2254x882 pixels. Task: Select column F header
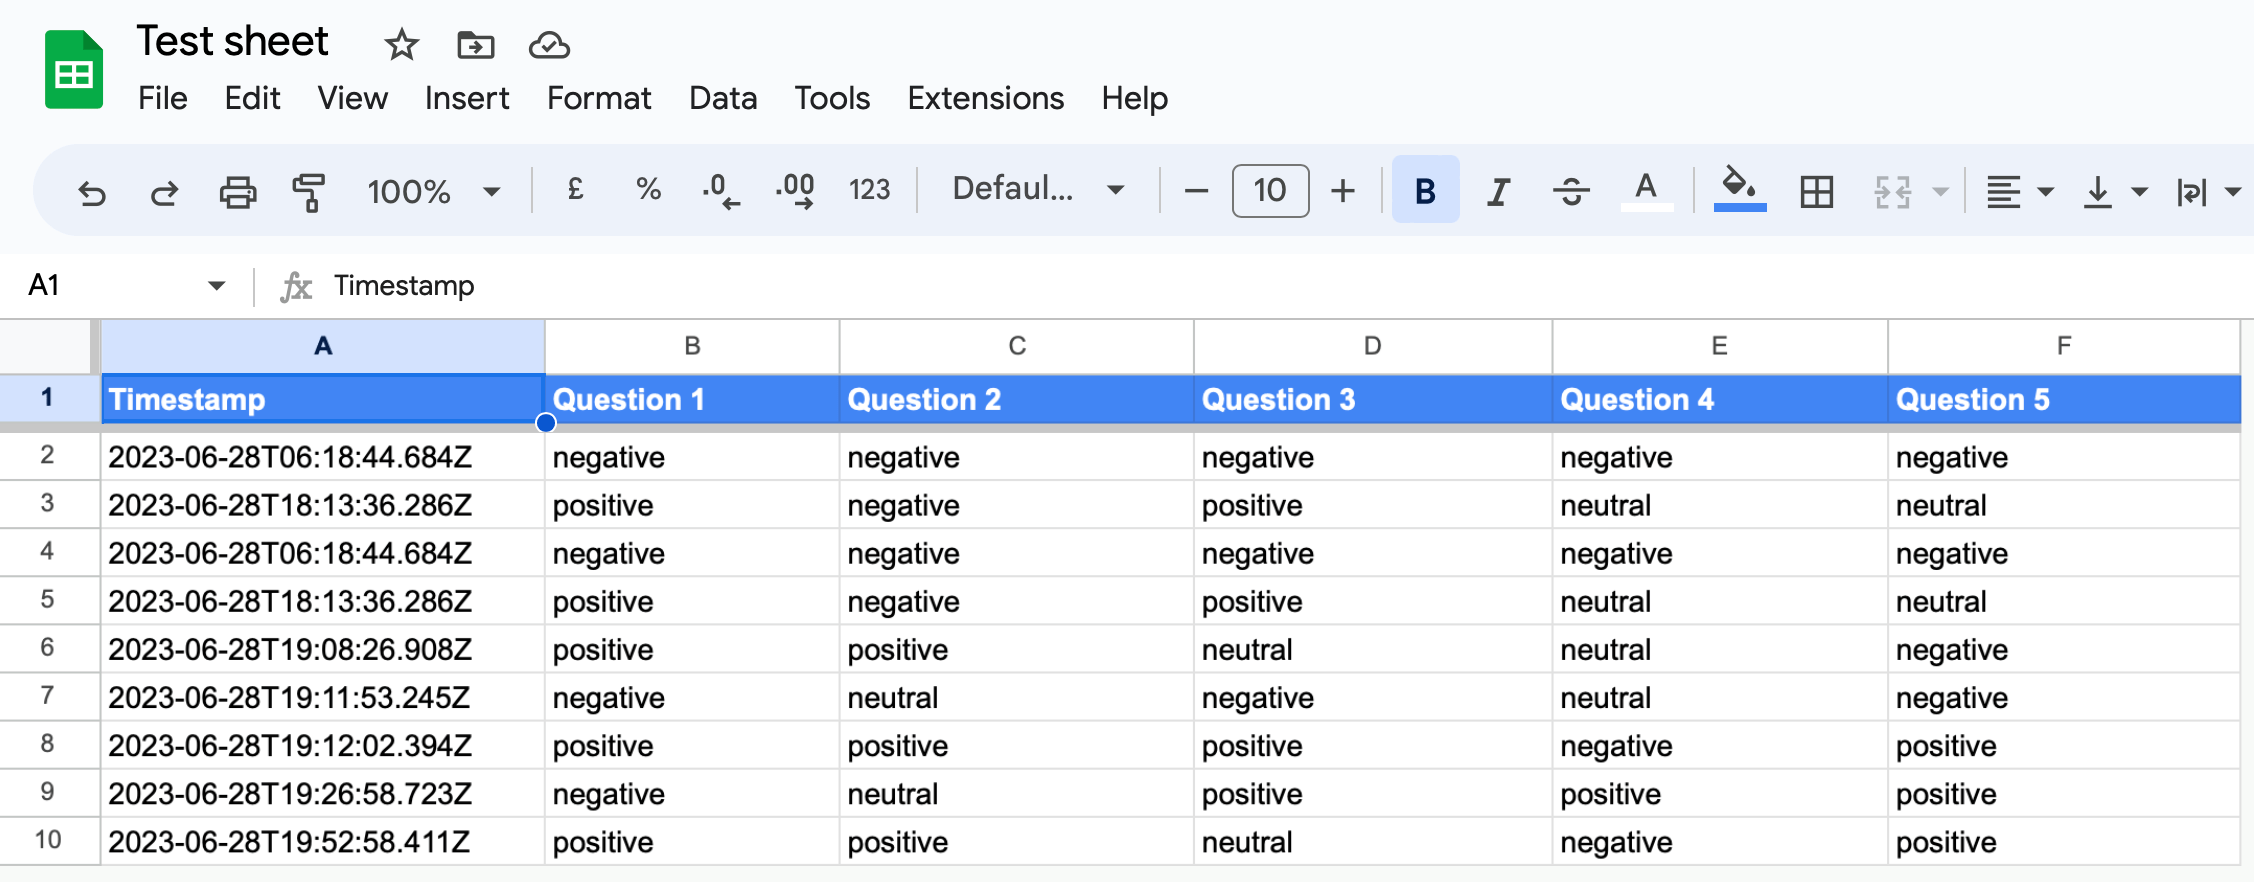pos(2064,346)
